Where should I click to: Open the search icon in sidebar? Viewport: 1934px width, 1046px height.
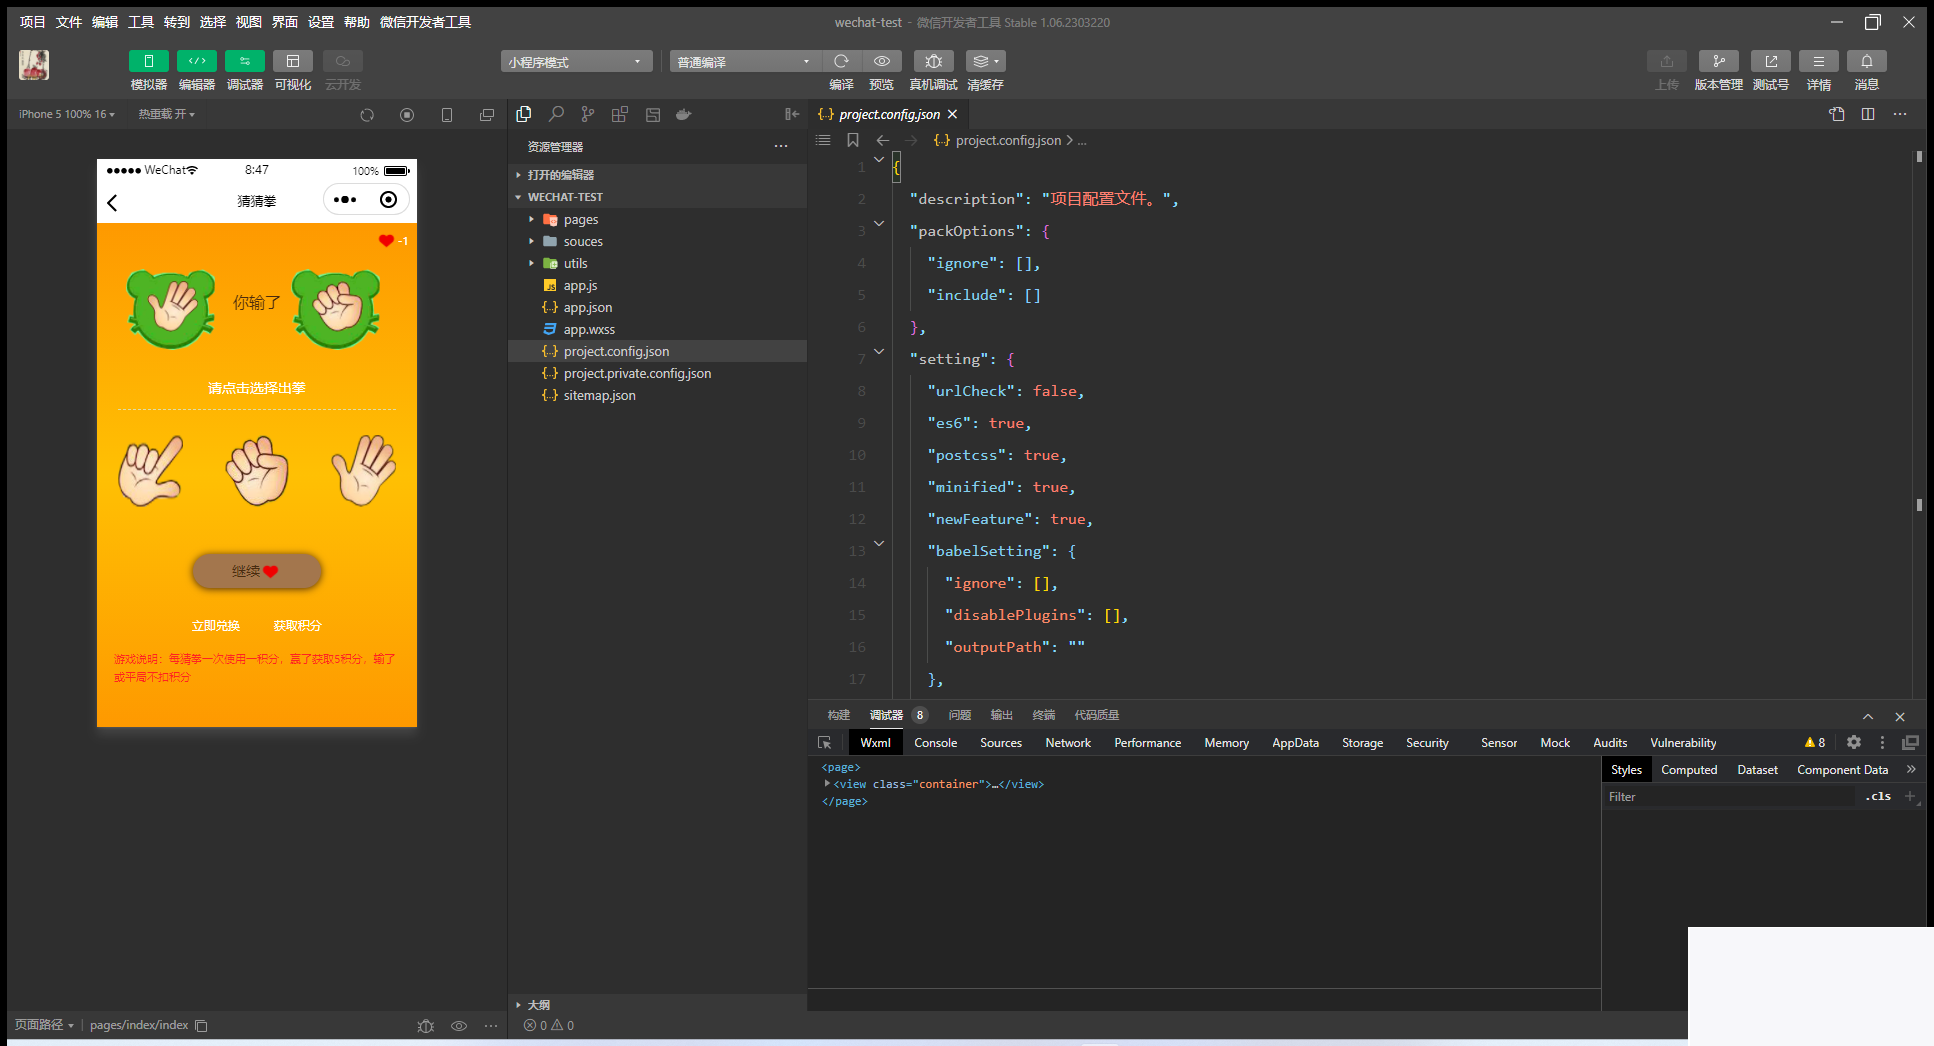pos(556,115)
